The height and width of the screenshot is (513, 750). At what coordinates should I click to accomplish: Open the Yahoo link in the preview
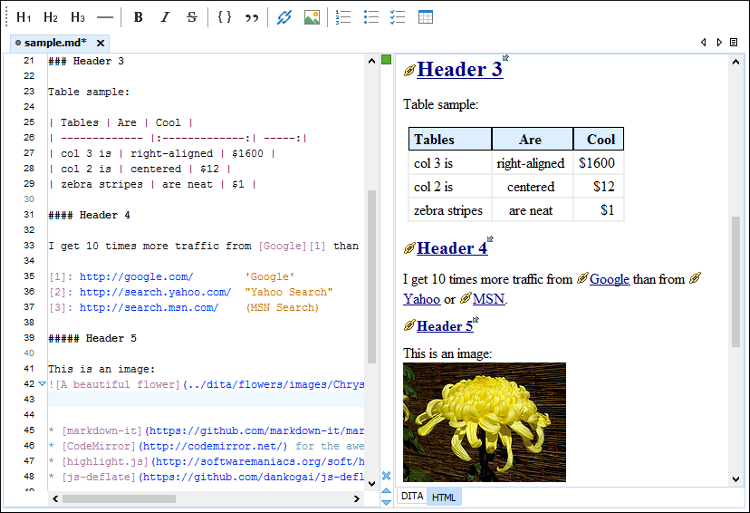pyautogui.click(x=421, y=299)
